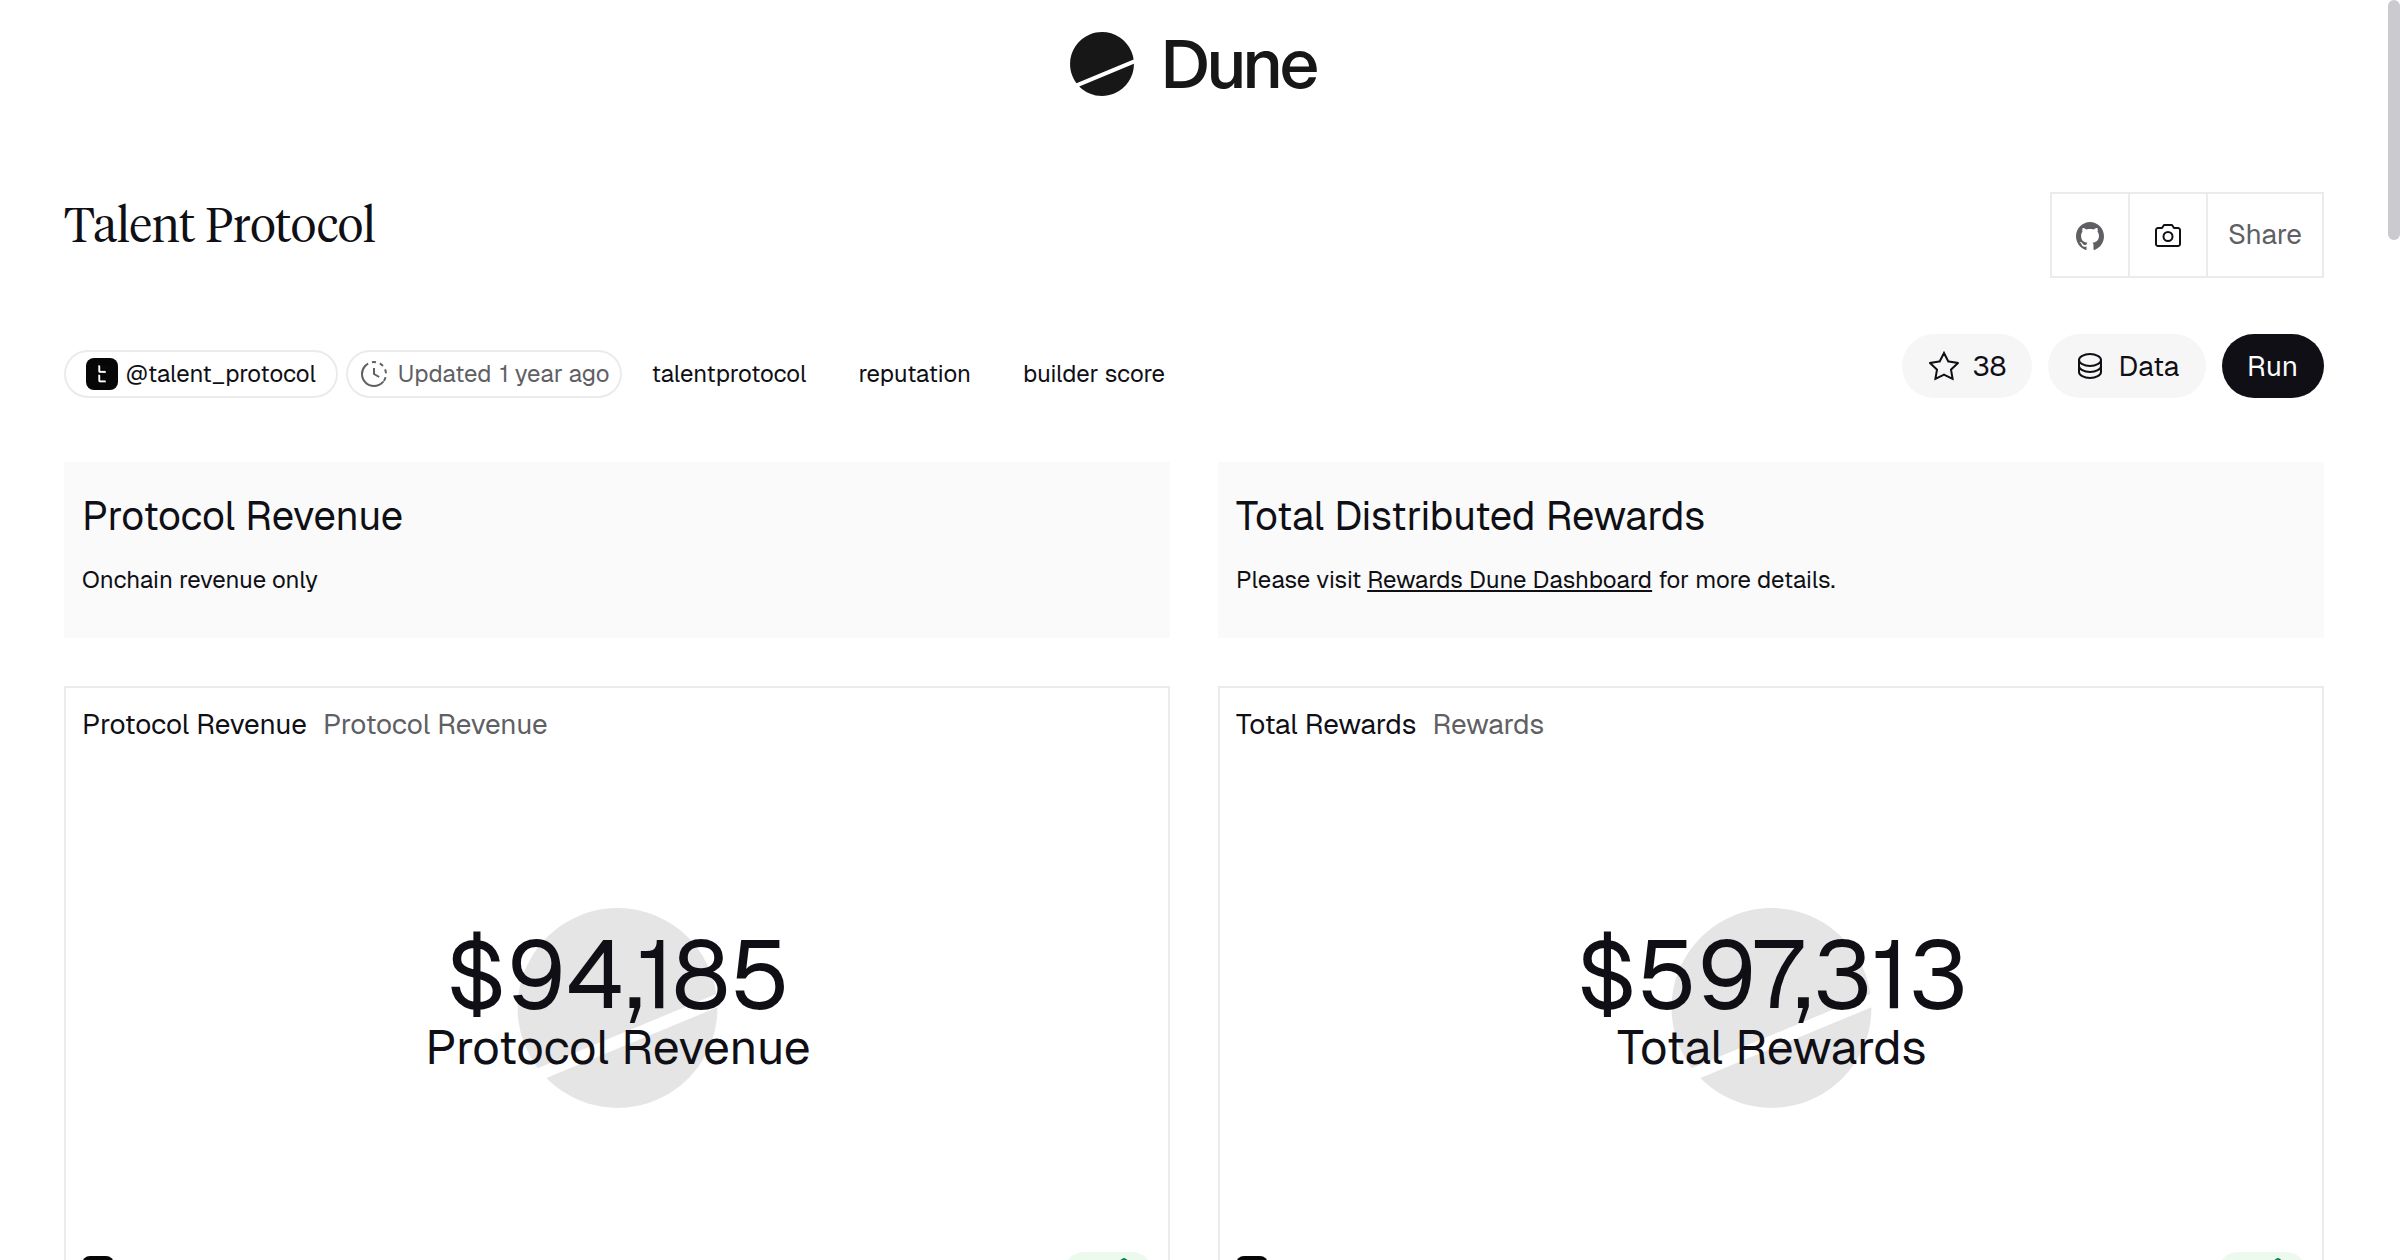Open the Share button

pos(2264,235)
